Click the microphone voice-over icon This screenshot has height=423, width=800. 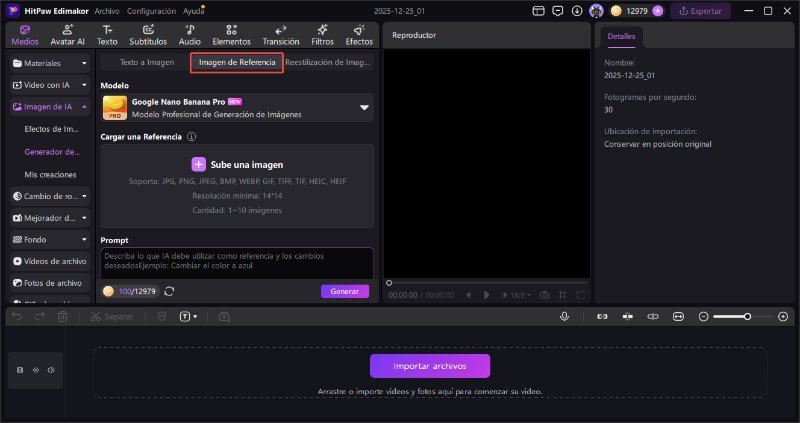565,316
